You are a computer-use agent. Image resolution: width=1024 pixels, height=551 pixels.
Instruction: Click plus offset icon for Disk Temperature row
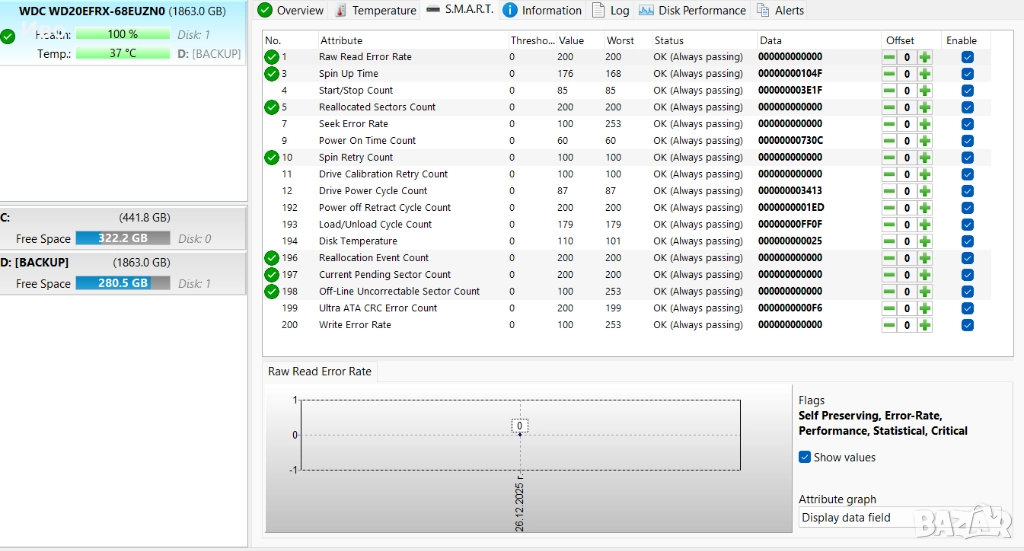(x=925, y=241)
